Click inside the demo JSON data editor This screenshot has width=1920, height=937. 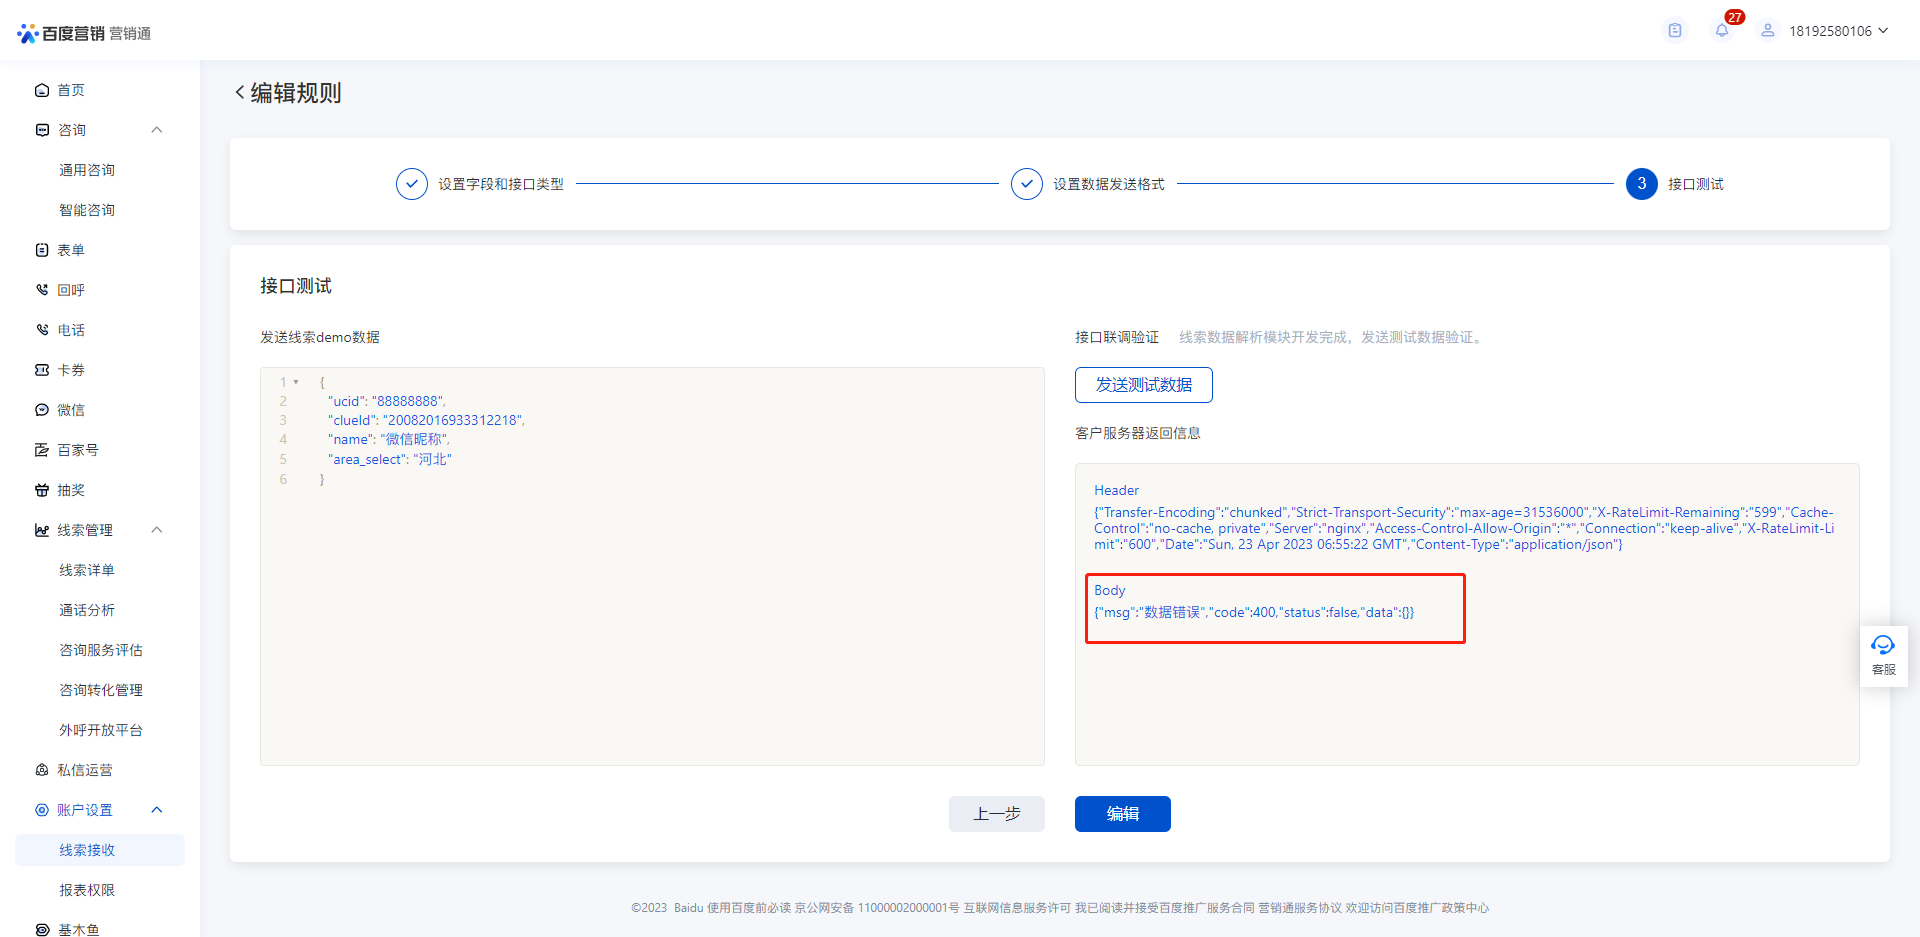[x=650, y=620]
